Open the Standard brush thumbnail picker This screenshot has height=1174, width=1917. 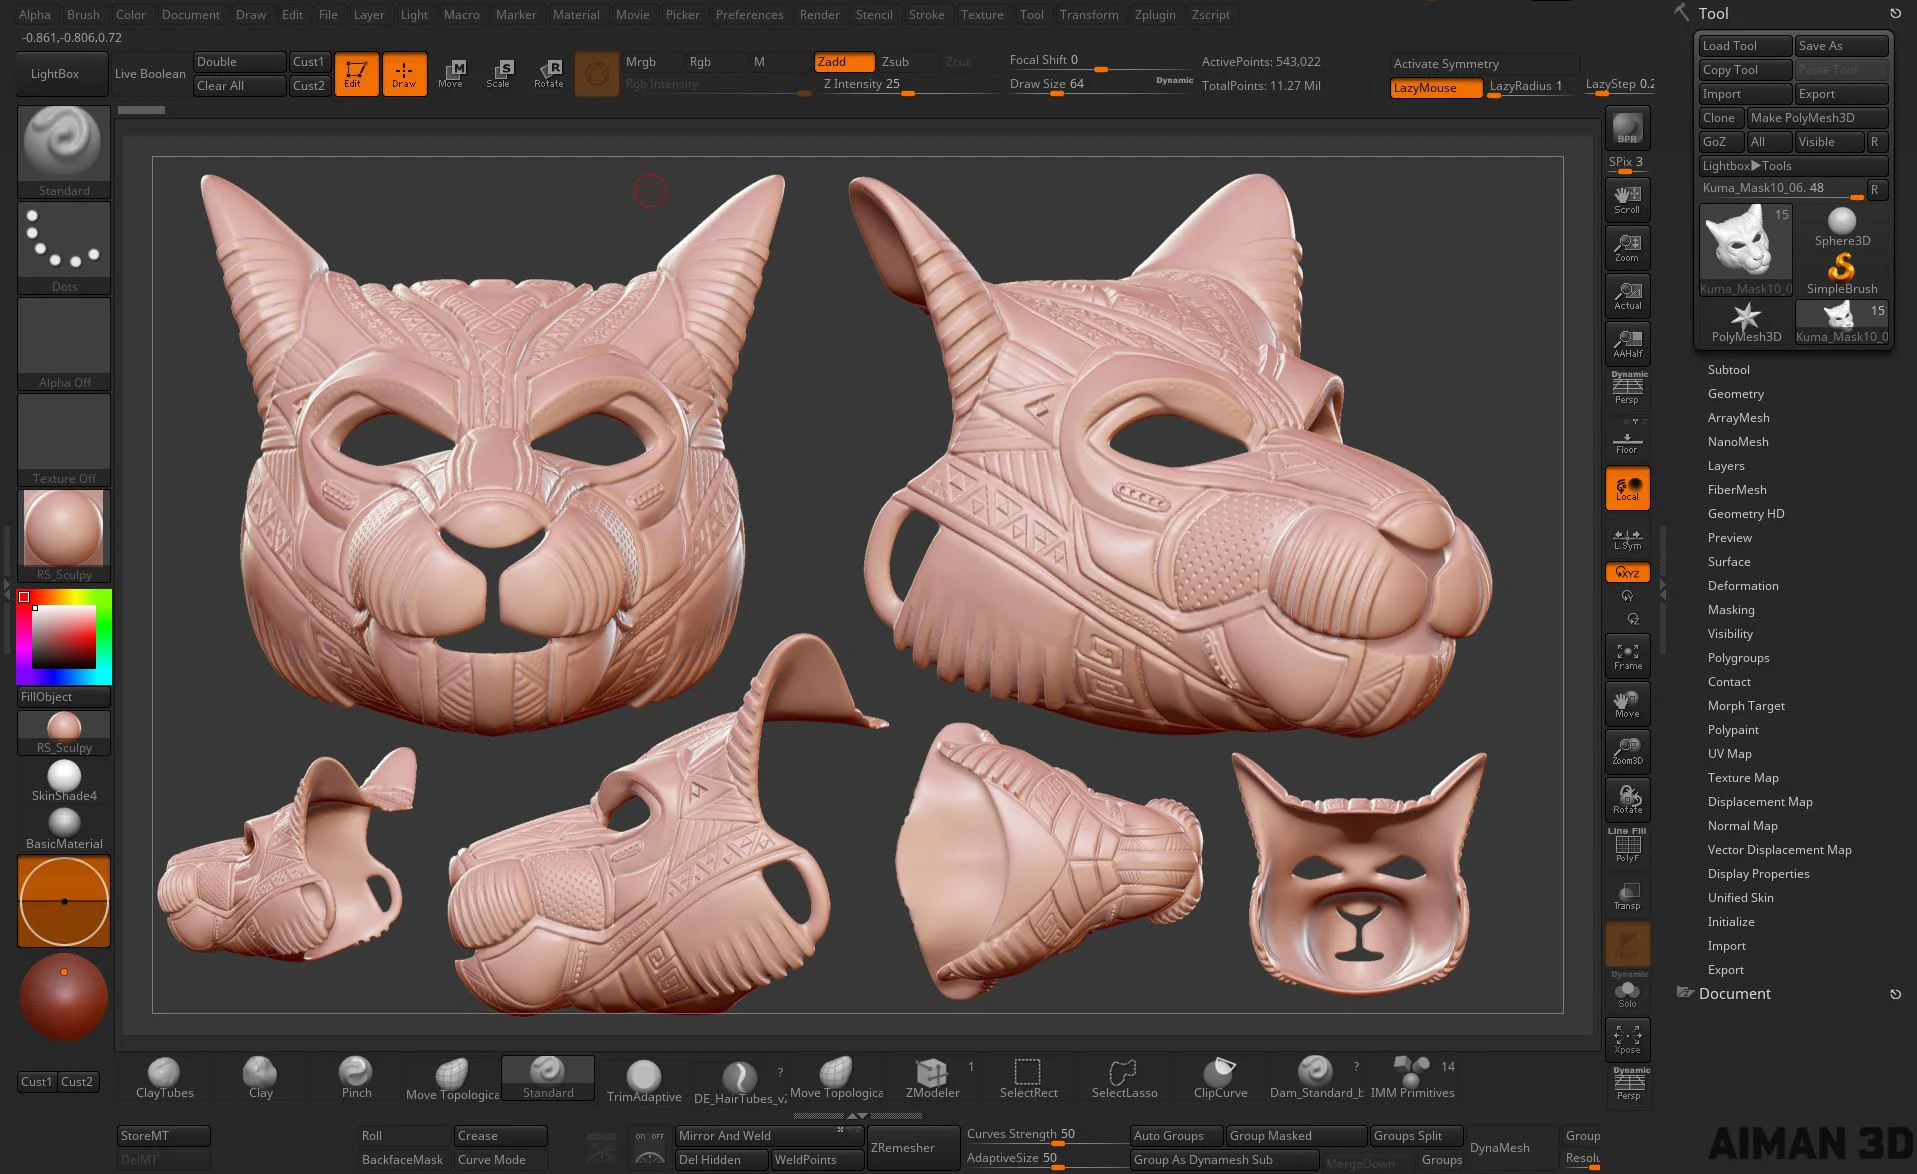(64, 151)
